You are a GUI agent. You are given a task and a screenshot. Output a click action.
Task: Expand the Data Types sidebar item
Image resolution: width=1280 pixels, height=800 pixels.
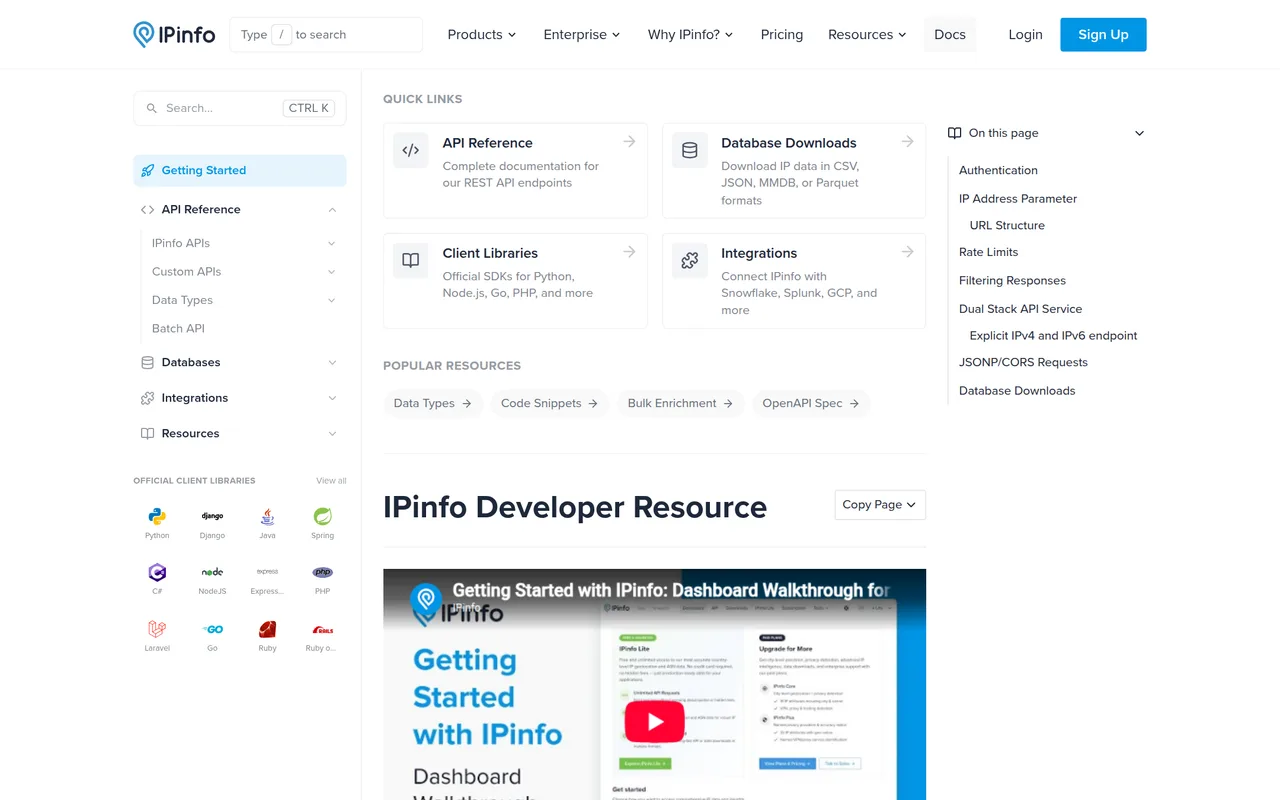pyautogui.click(x=332, y=300)
